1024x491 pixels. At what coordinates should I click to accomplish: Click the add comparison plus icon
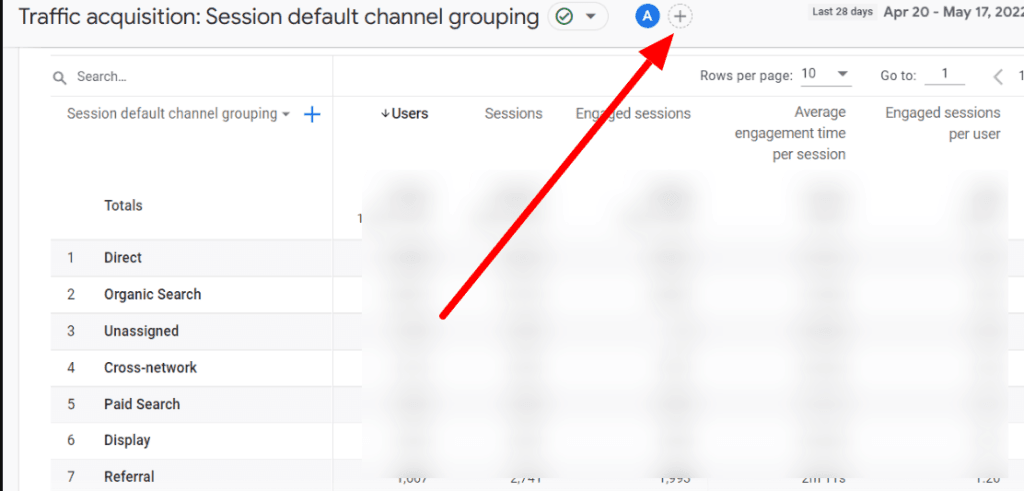[x=680, y=17]
